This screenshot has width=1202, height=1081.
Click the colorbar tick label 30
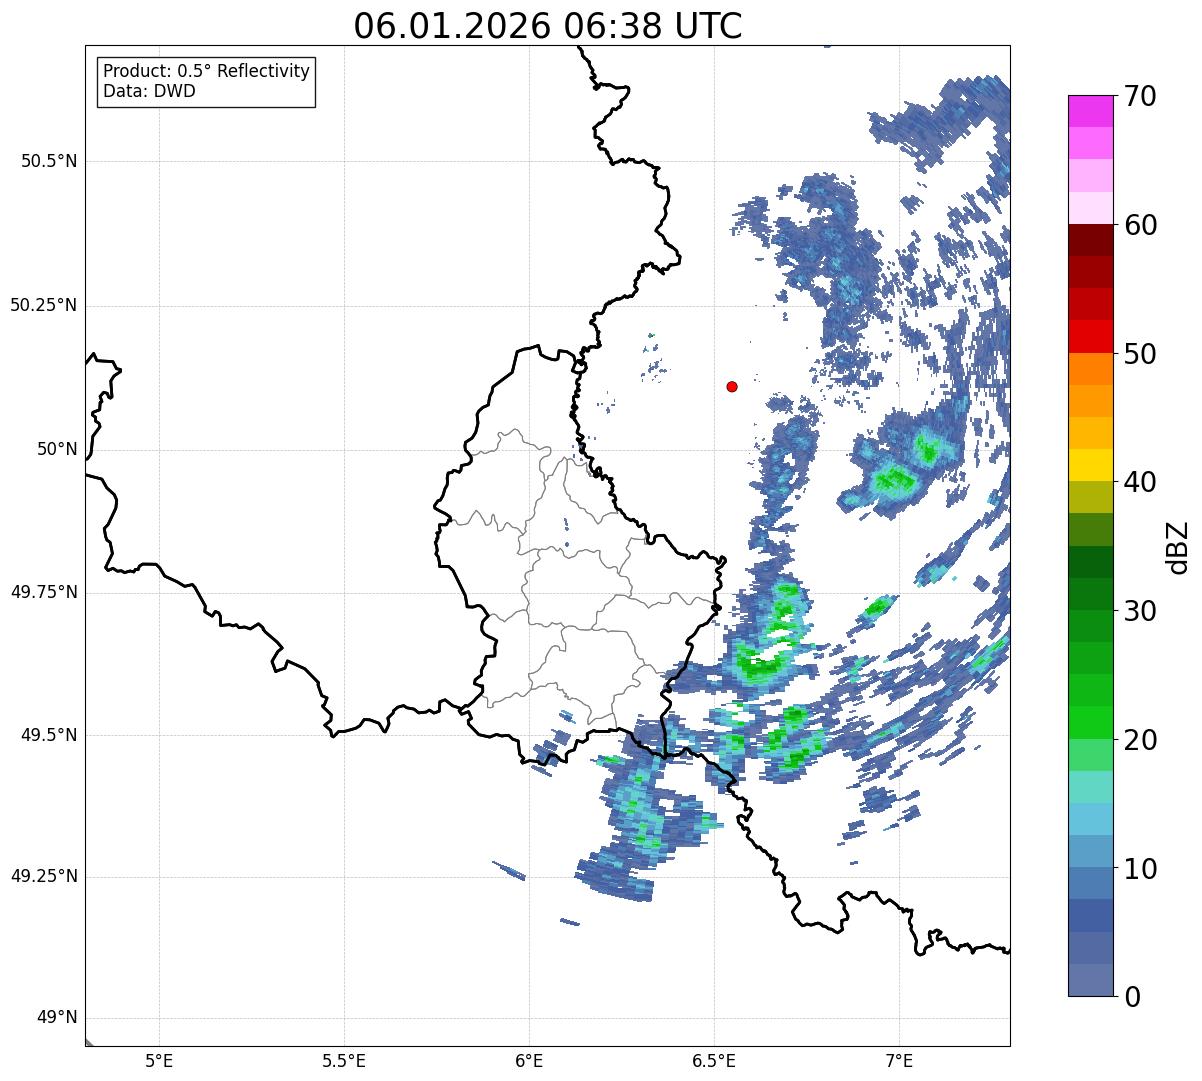[x=1140, y=611]
